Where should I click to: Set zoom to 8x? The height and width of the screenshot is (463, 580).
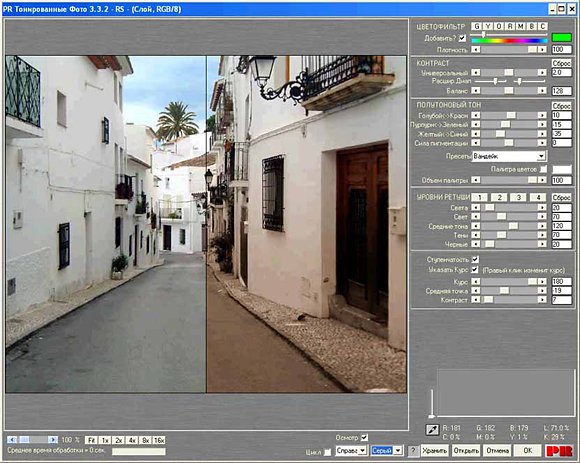coord(145,440)
